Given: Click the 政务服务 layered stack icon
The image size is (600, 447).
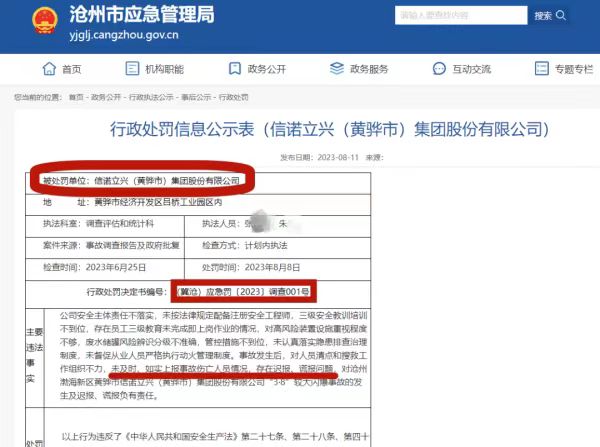Looking at the screenshot, I should 332,69.
